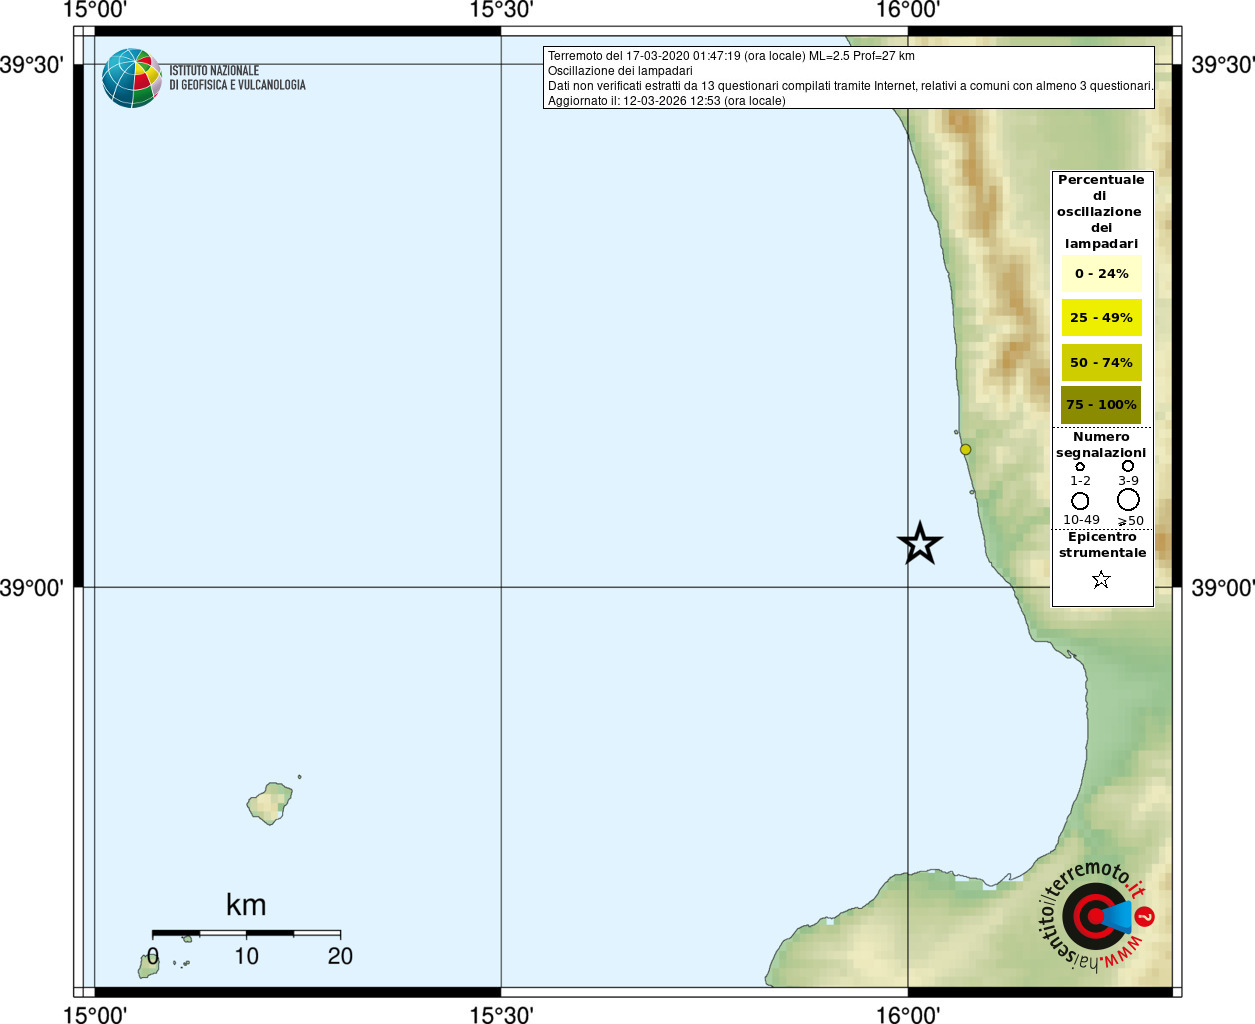Select the 25 - 49% yellow swatch
Screen dimensions: 1255x1024
coord(1101,317)
